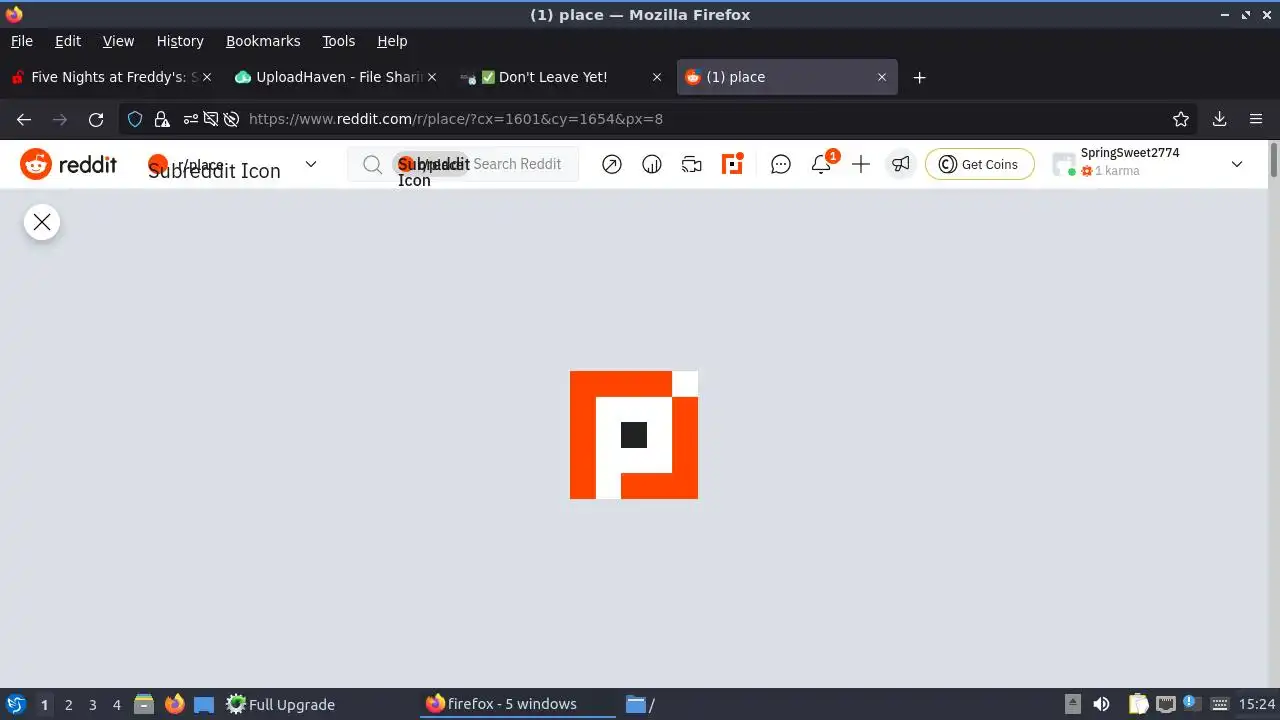Screen dimensions: 1280x720
Task: Close the UploadHaven tab
Action: click(x=432, y=77)
